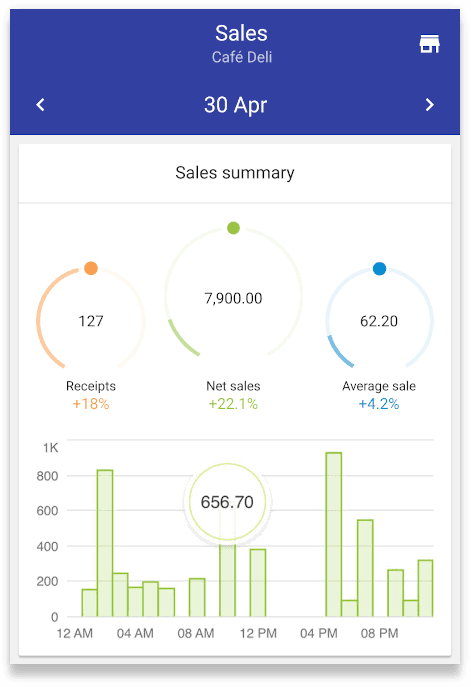Open the Sales summary card header
Image resolution: width=471 pixels, height=687 pixels.
point(235,173)
